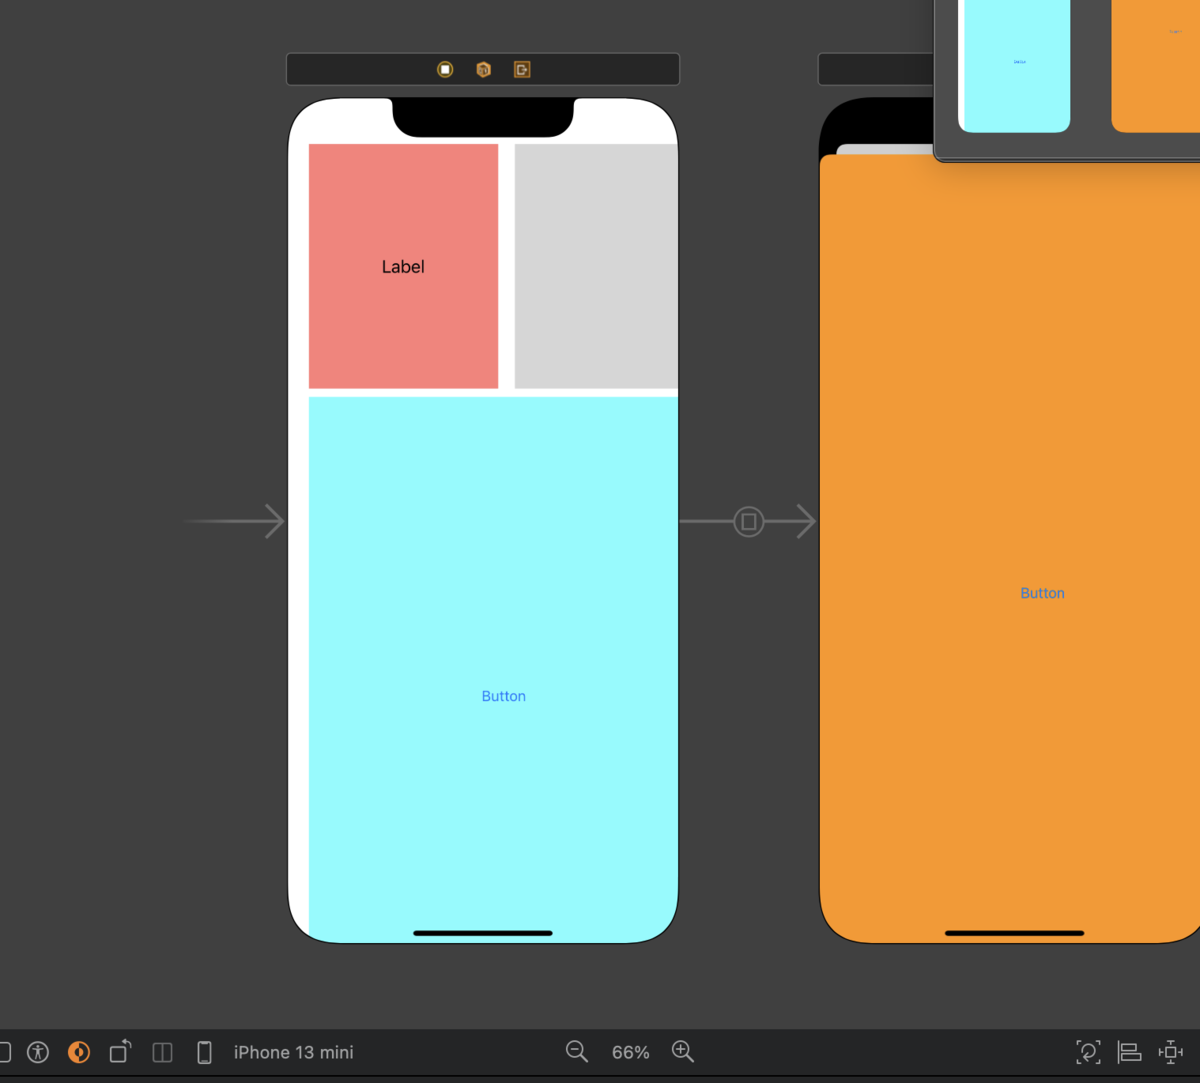Select the Exit icon in scene dock

click(x=522, y=69)
